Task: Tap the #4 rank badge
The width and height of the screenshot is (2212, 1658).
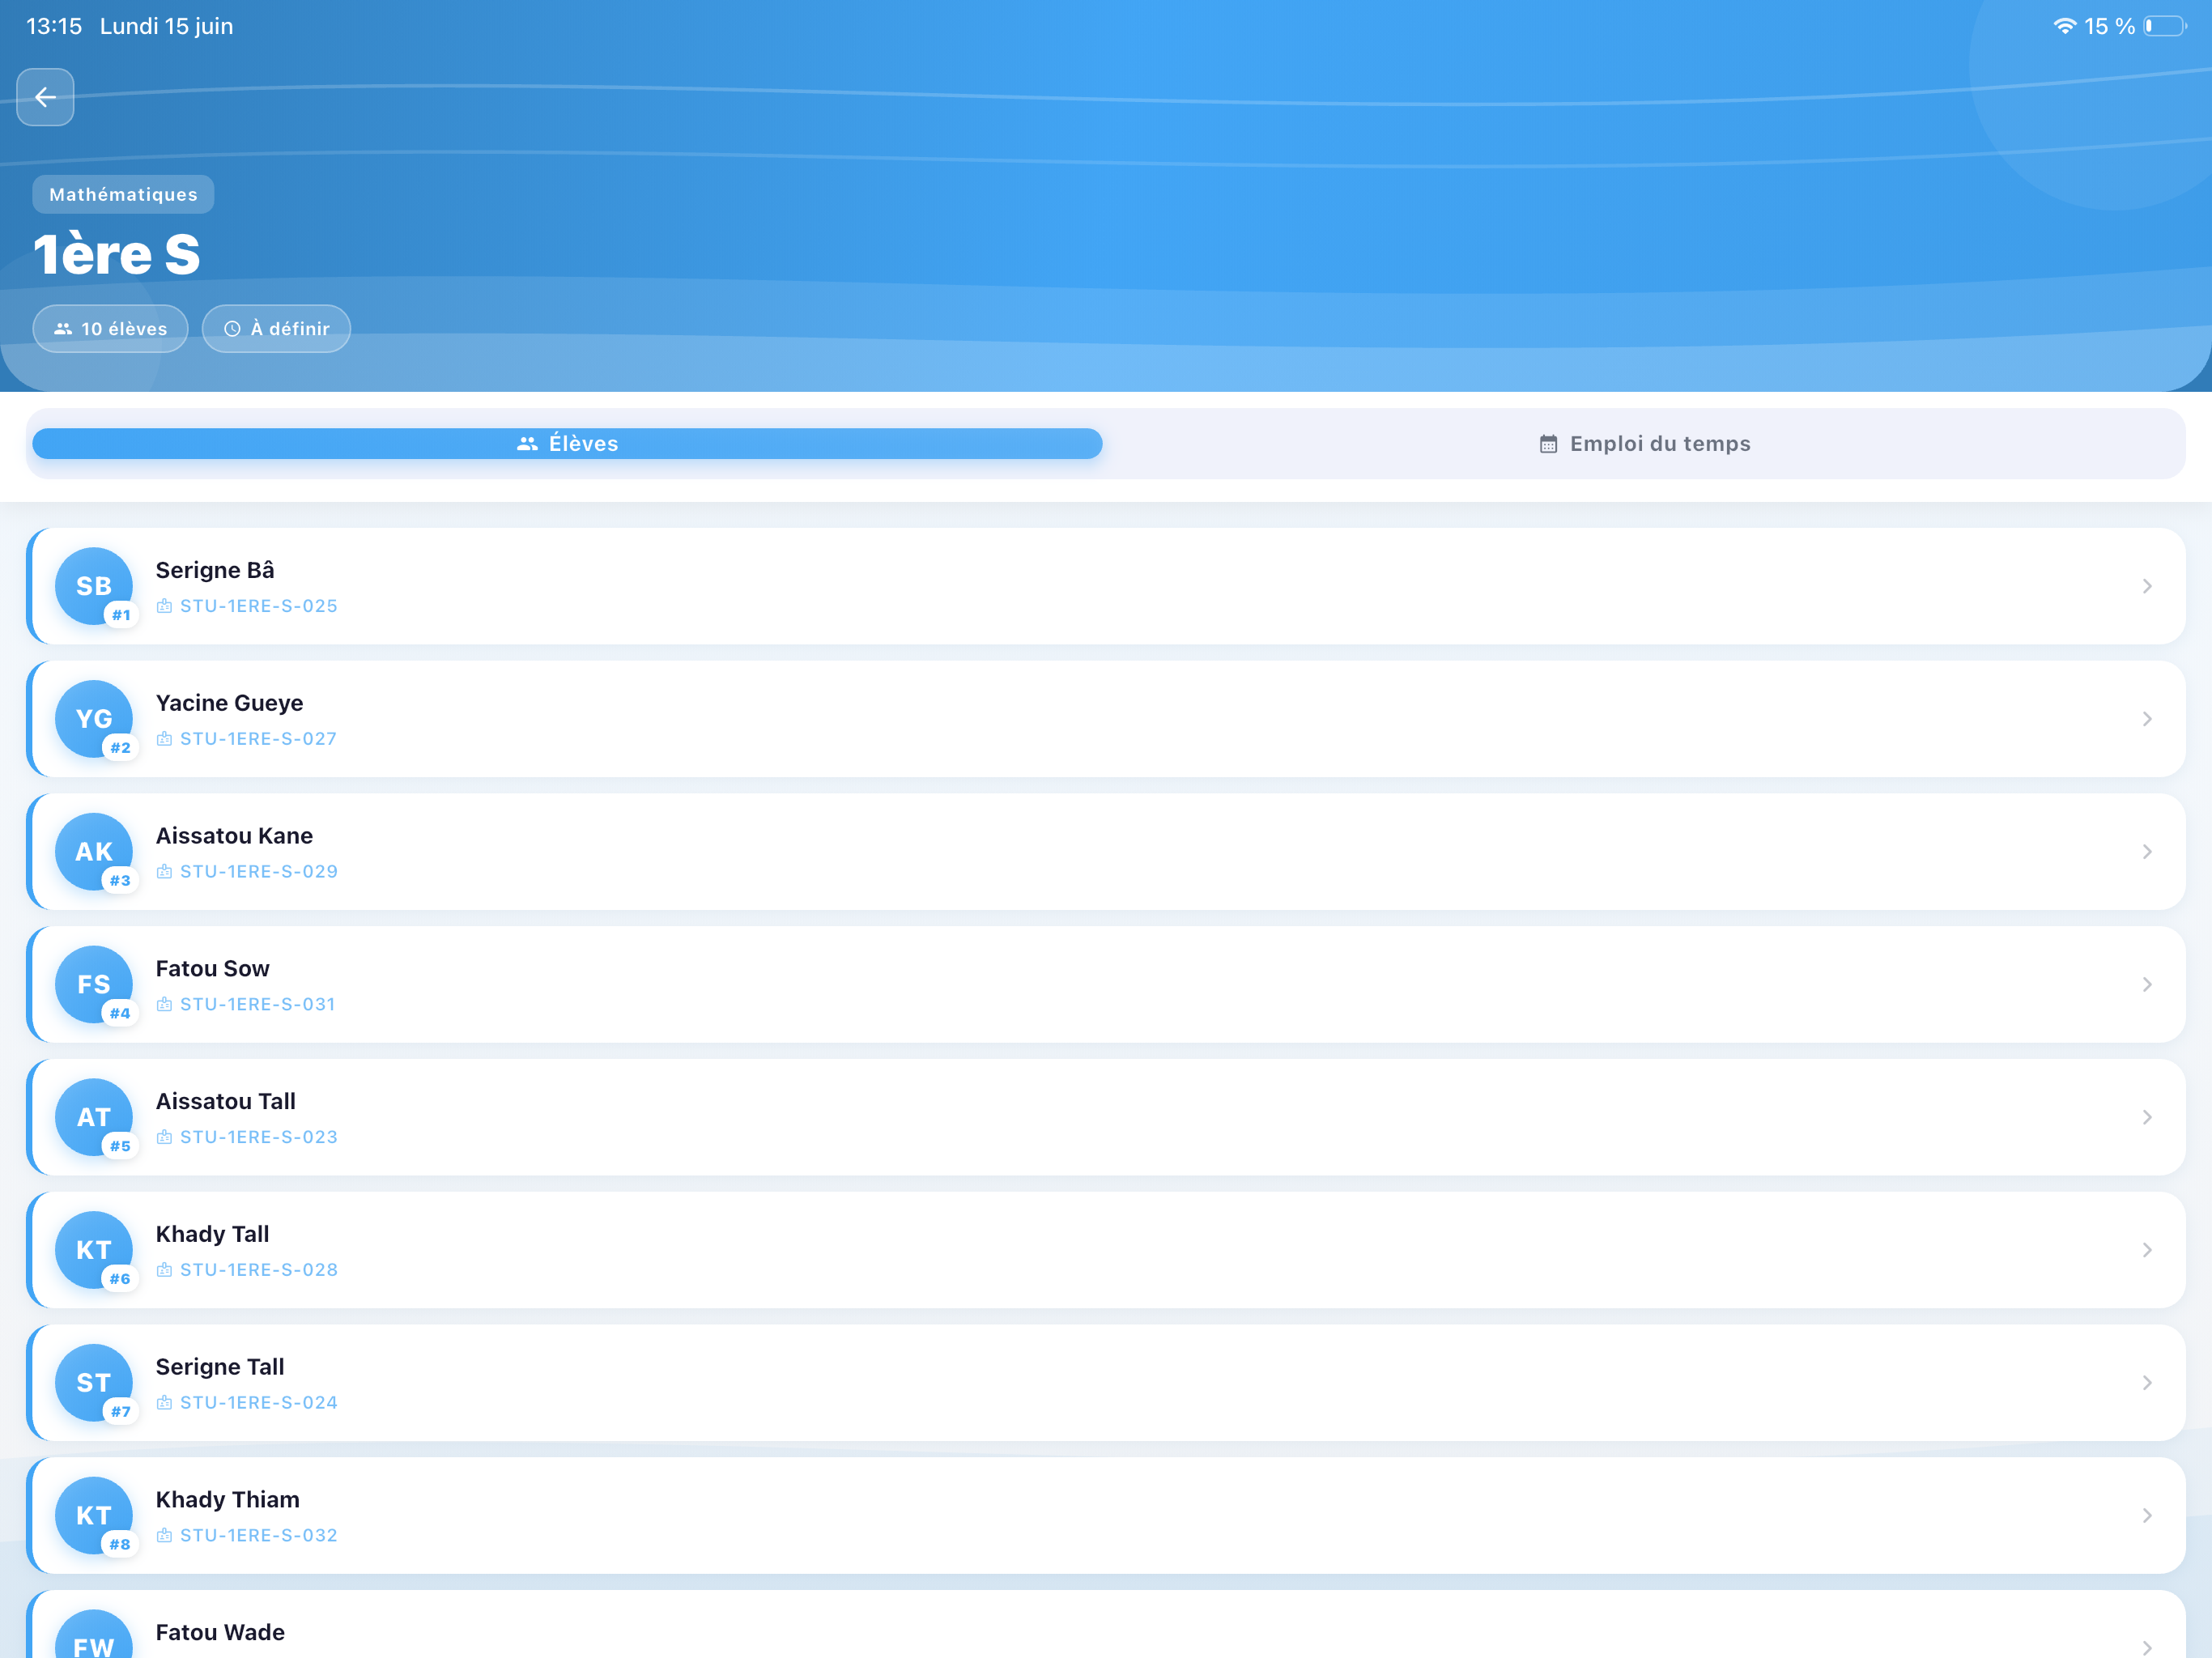Action: click(x=121, y=1014)
